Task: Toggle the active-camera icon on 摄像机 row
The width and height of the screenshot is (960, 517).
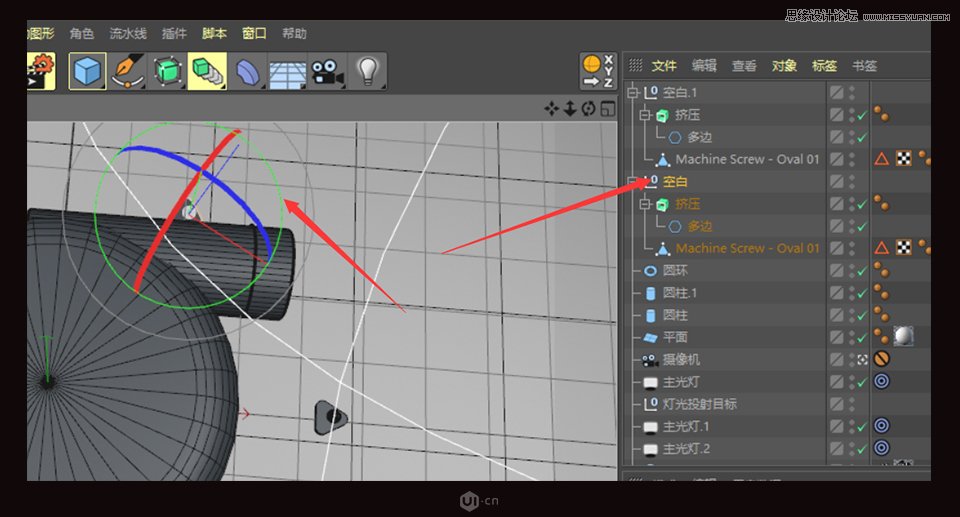Action: 862,360
